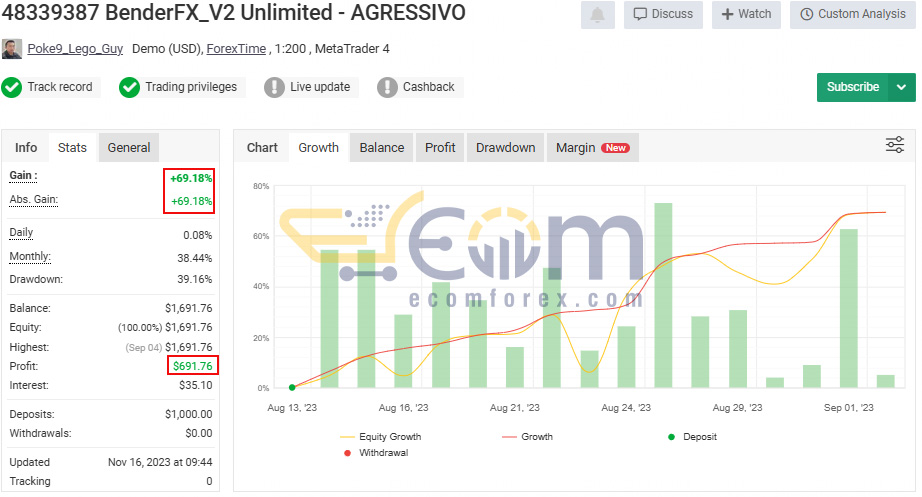Select the Monthly value 38.44%

pyautogui.click(x=195, y=258)
